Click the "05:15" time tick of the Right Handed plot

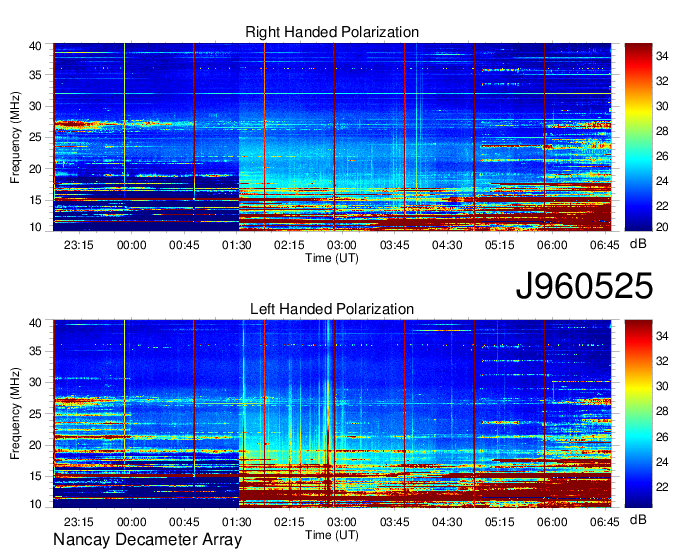pyautogui.click(x=500, y=245)
